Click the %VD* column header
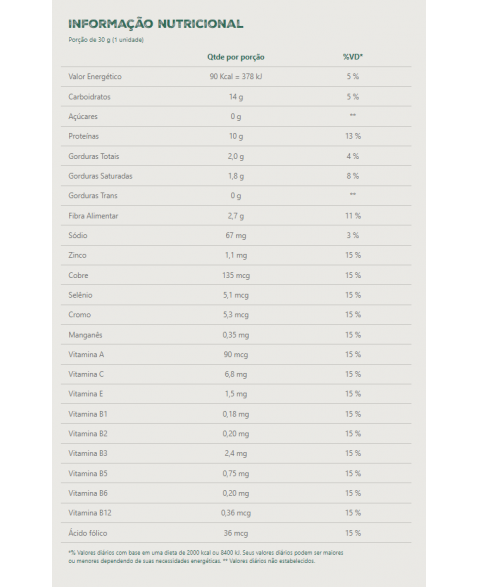 (x=353, y=57)
